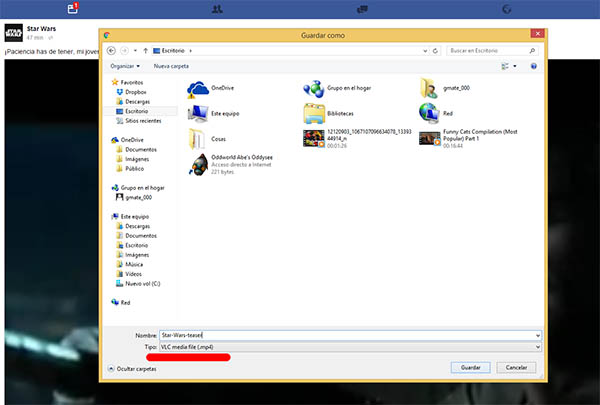
Task: Go up one folder level
Action: 145,51
